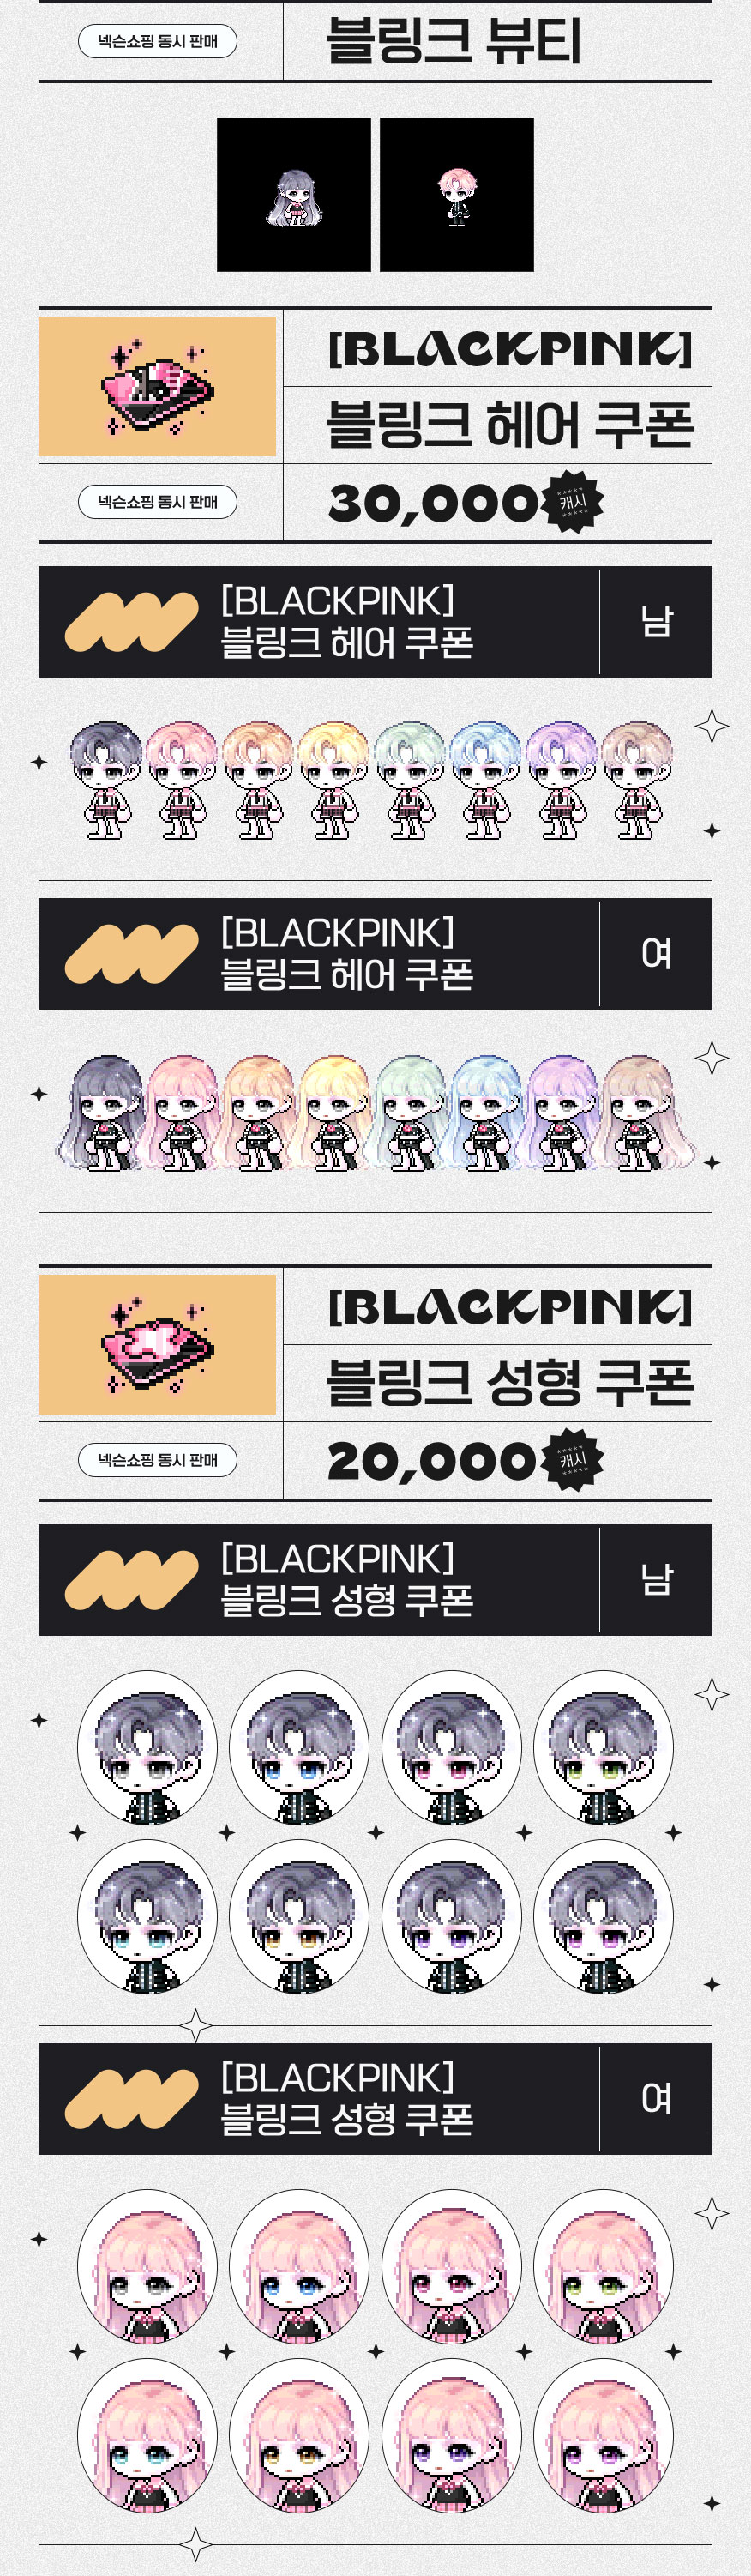Click the 여 tab of 성형 coupon header
The image size is (751, 2576).
click(656, 2099)
